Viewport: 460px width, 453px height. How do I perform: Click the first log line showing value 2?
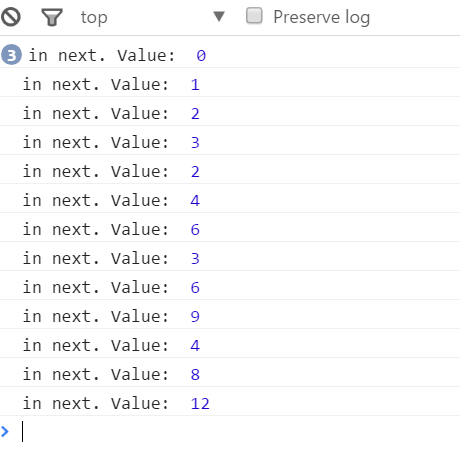[x=230, y=113]
